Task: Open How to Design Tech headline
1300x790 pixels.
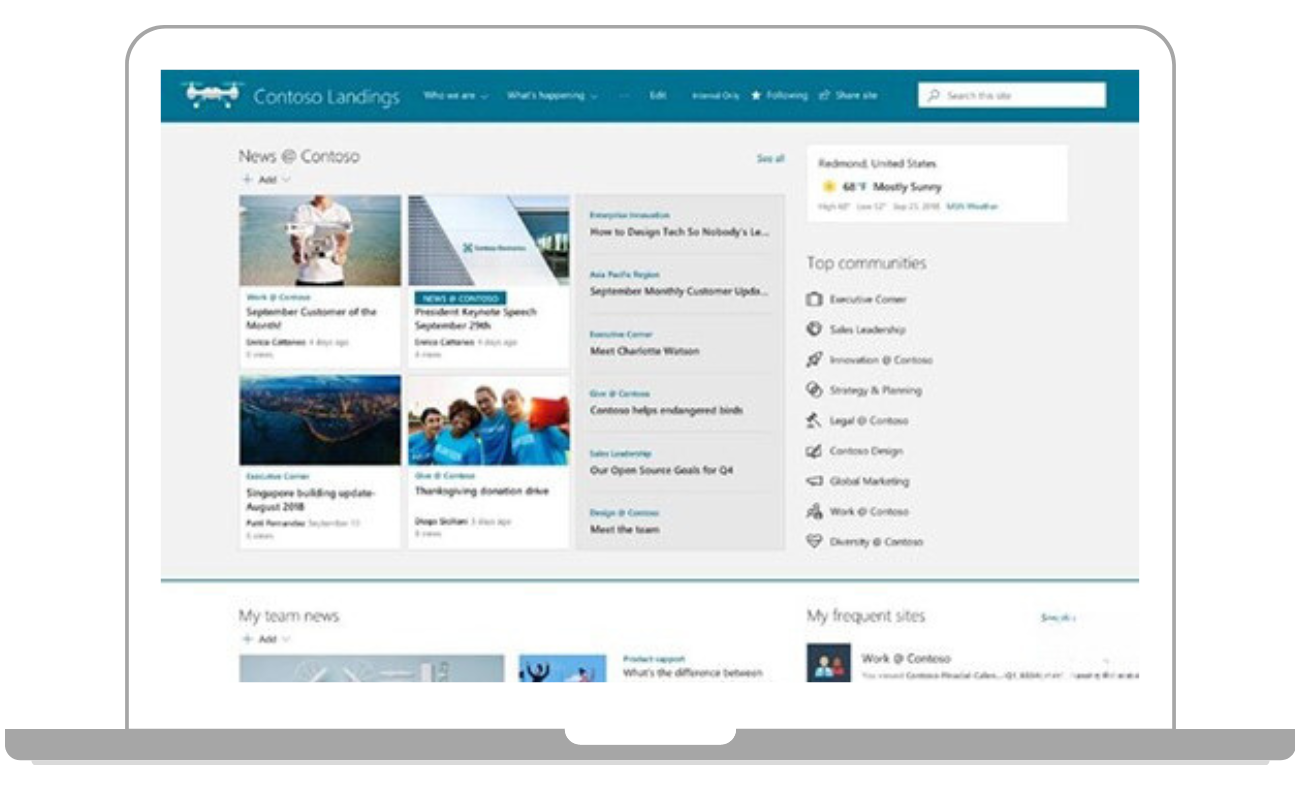Action: pos(680,232)
